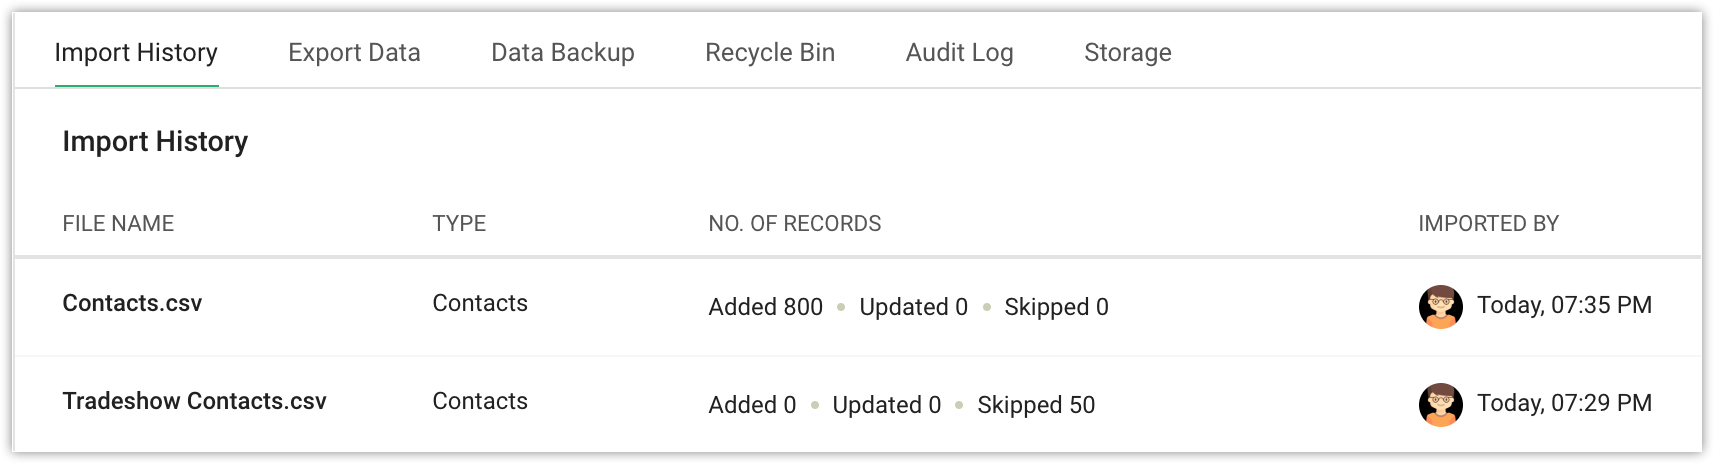Image resolution: width=1714 pixels, height=464 pixels.
Task: Click the user avatar in the Contacts.csv row
Action: point(1440,307)
